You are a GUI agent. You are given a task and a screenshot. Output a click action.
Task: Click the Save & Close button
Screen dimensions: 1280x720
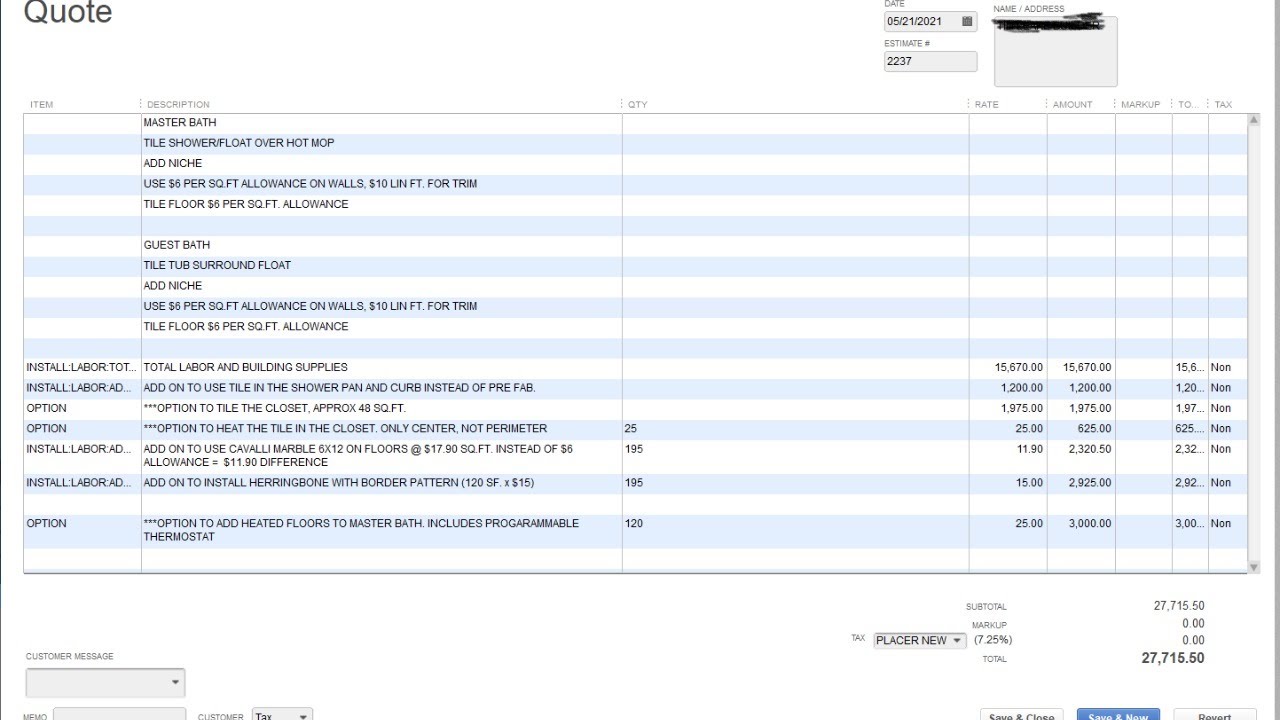pos(1021,714)
